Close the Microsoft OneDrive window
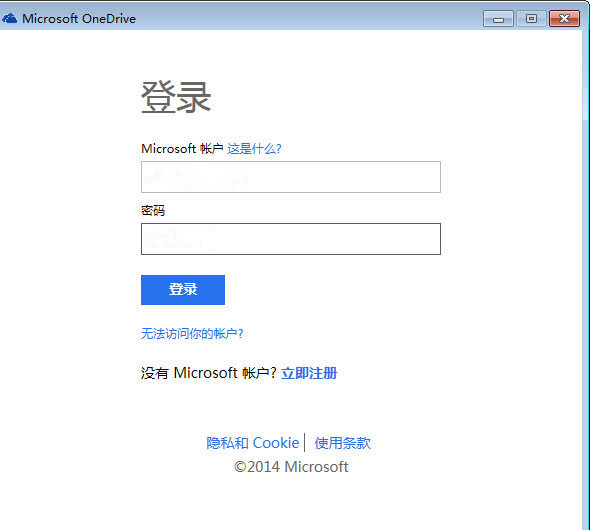 point(564,18)
